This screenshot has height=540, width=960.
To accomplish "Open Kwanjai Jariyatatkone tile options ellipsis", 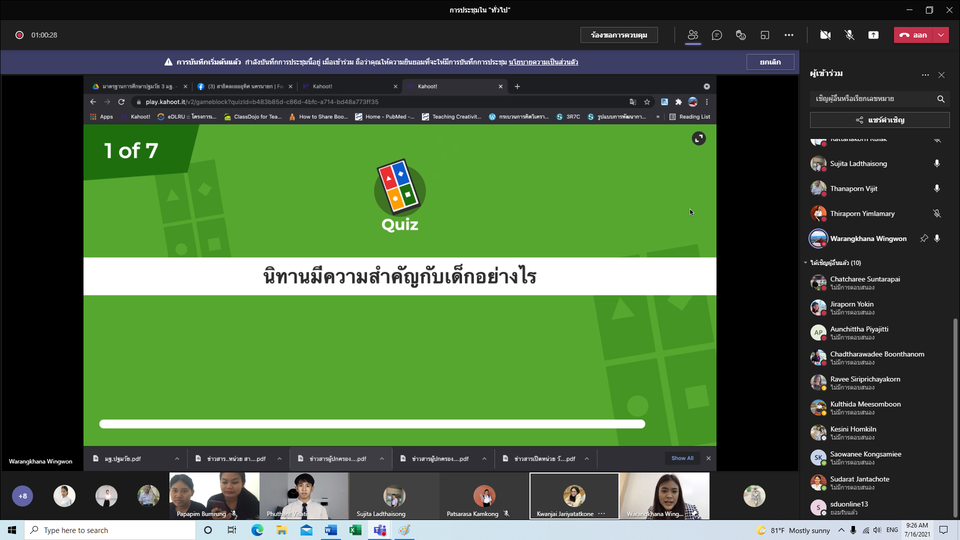I will [601, 514].
